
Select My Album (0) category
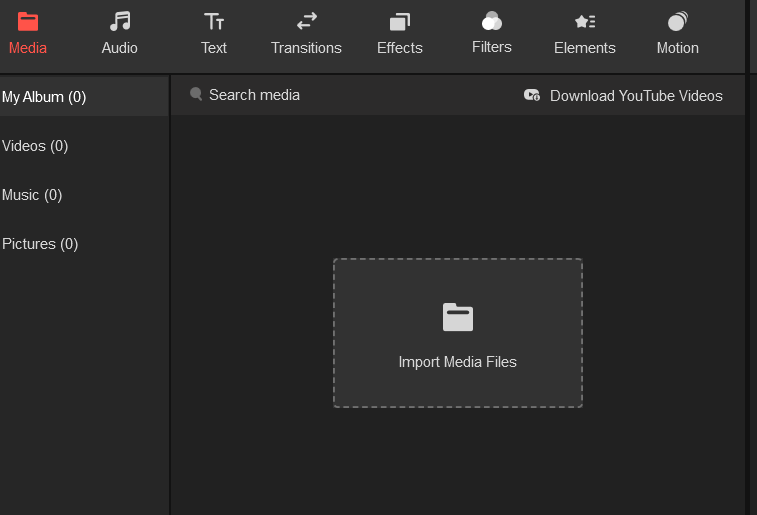(44, 97)
